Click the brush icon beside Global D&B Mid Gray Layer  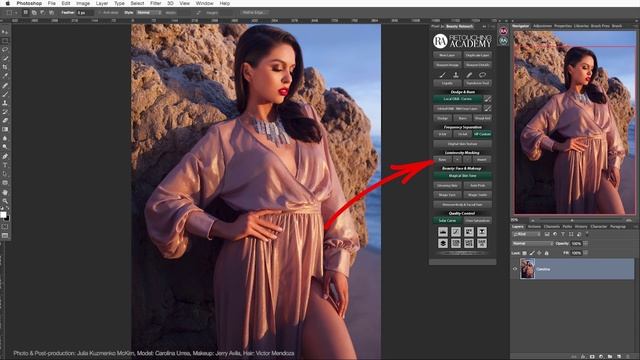[x=487, y=109]
